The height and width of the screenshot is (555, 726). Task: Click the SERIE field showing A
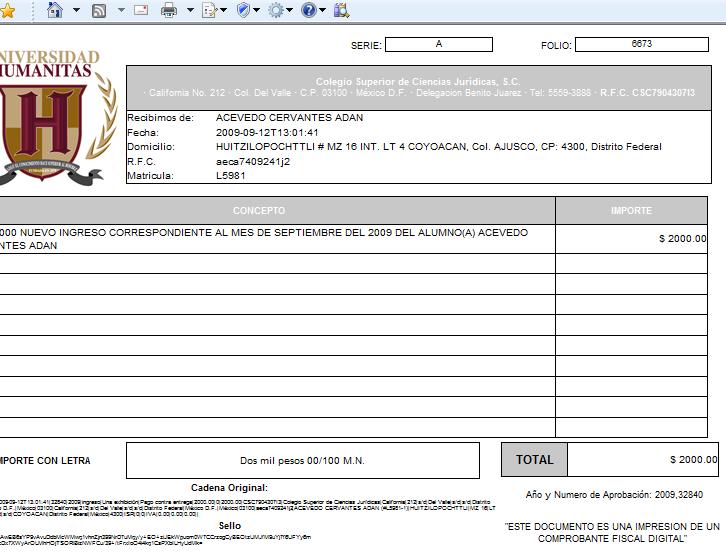click(x=438, y=44)
